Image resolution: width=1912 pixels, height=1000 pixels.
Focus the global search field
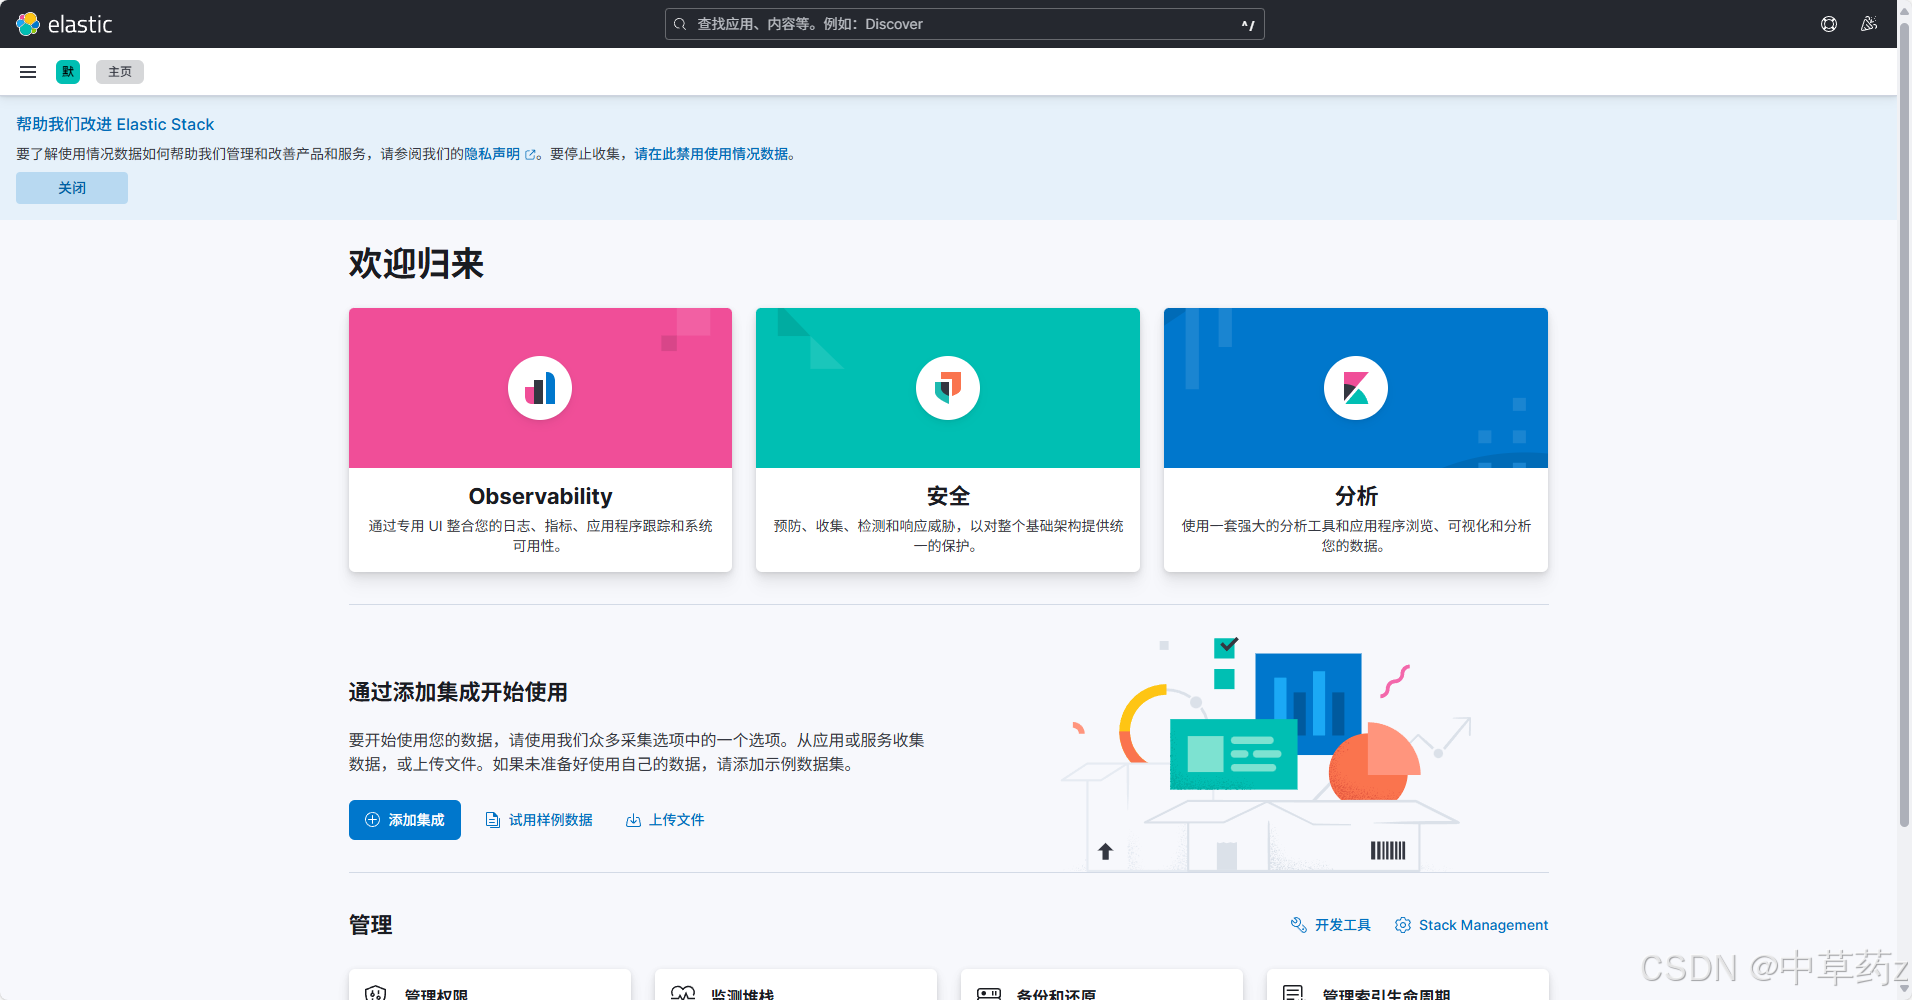tap(964, 24)
